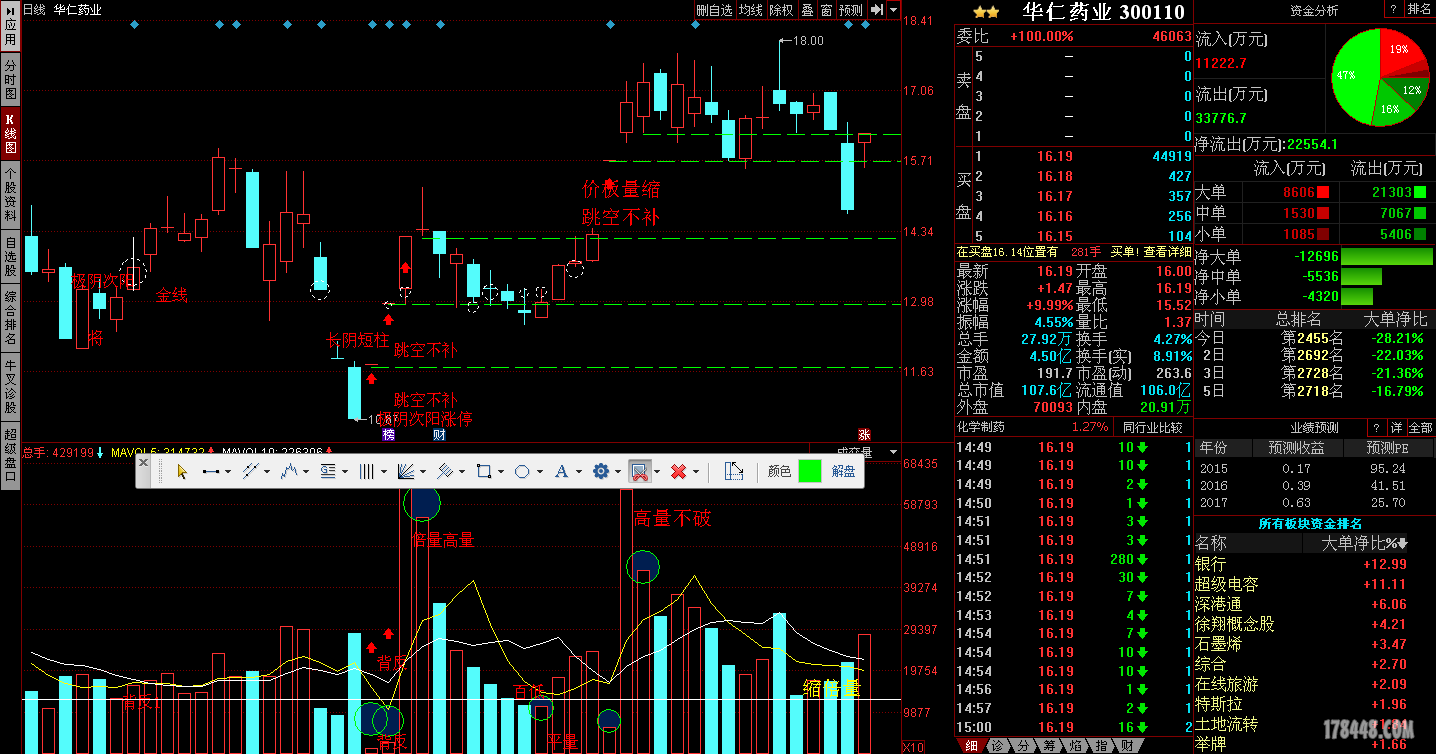The height and width of the screenshot is (754, 1436).
Task: Click the 删自选 button
Action: tap(714, 9)
